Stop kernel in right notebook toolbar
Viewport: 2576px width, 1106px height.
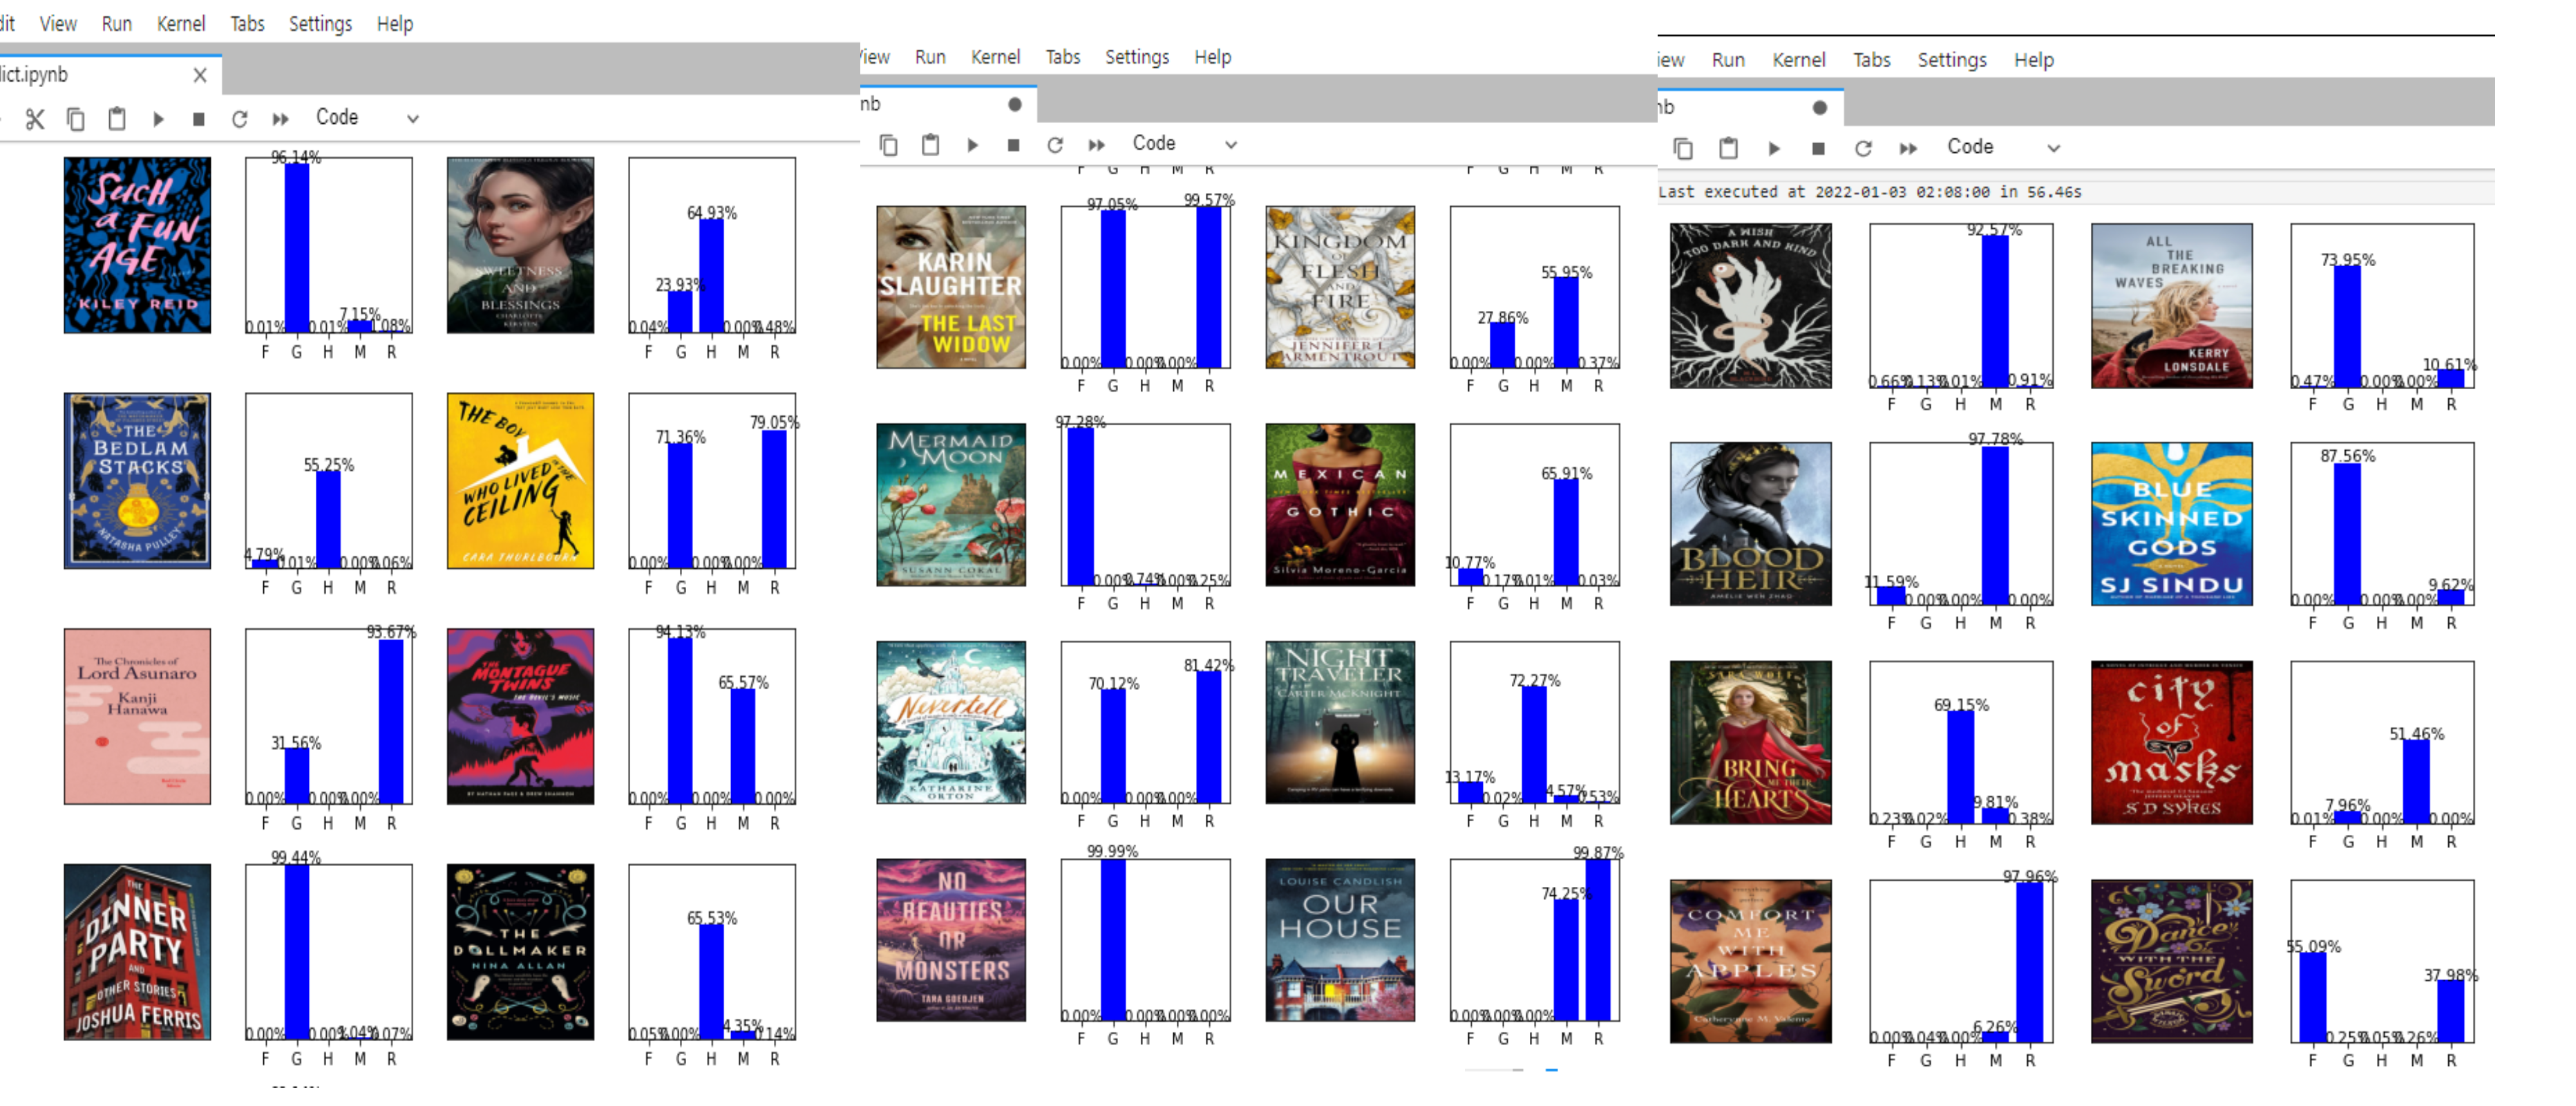(1819, 149)
